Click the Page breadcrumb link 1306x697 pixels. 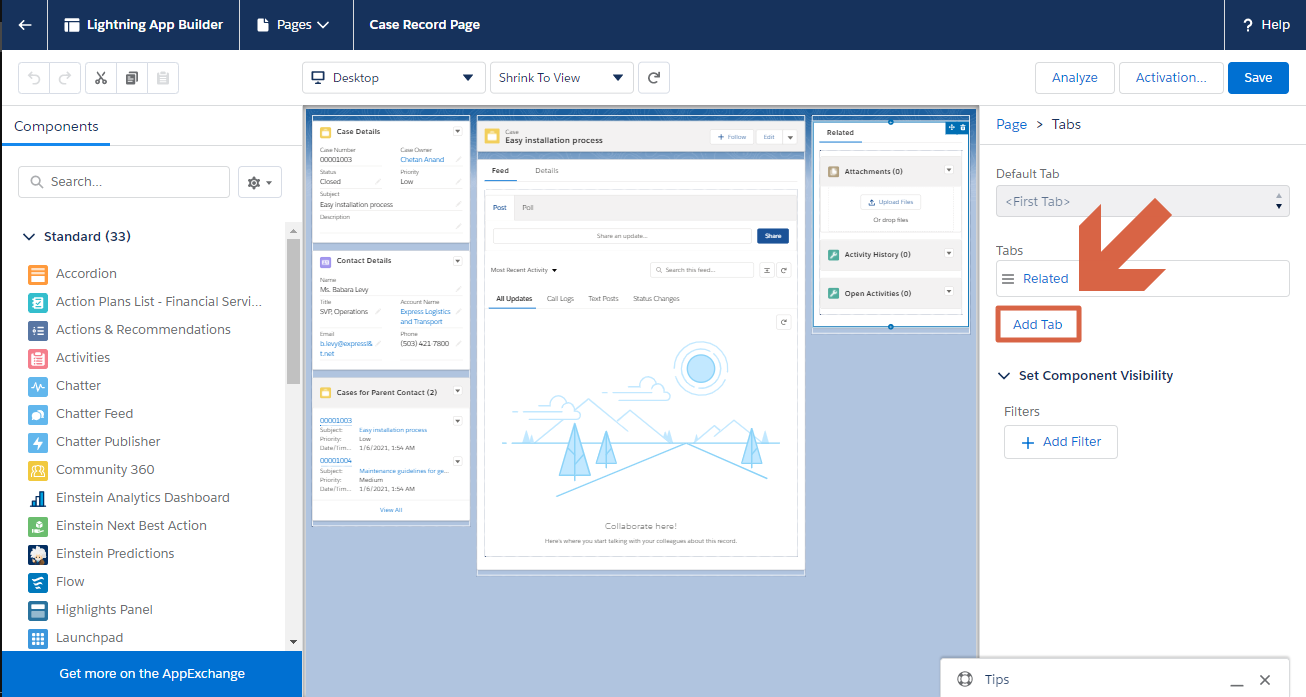coord(1011,125)
